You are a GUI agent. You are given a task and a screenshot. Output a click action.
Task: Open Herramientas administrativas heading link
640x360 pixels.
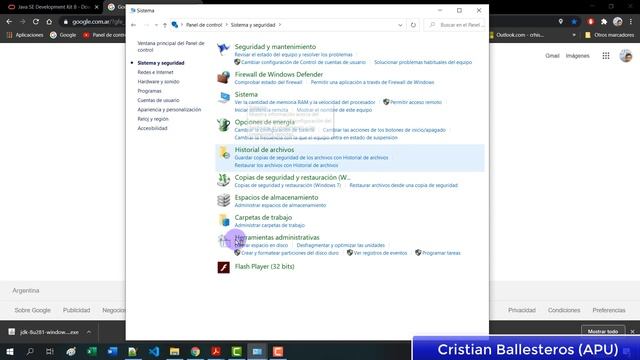point(277,238)
